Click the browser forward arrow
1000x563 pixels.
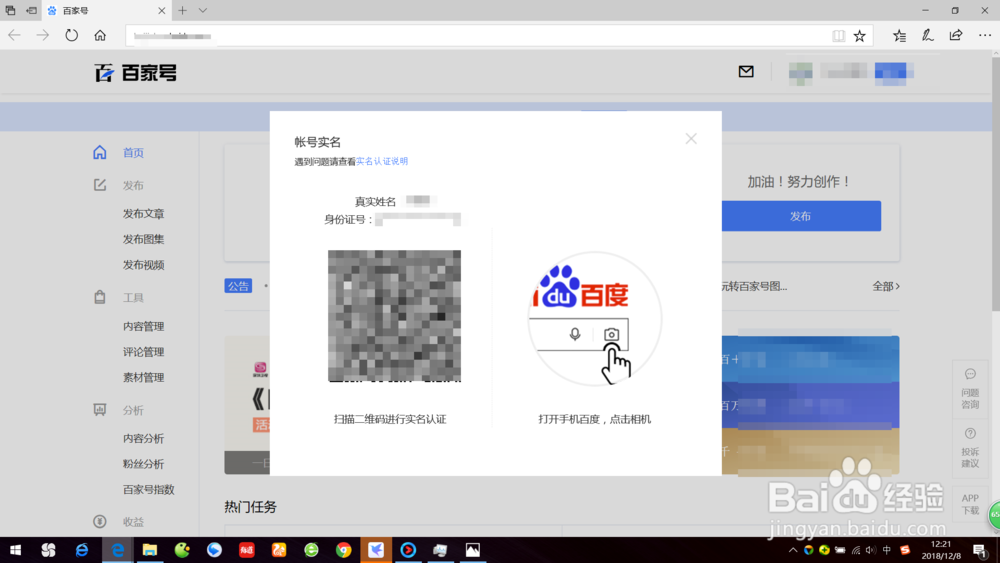click(43, 36)
